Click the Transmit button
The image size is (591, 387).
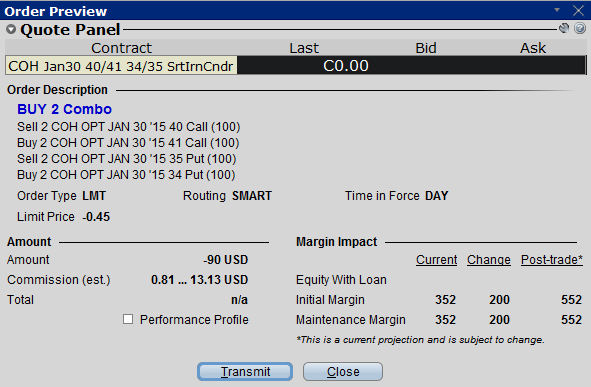[245, 372]
